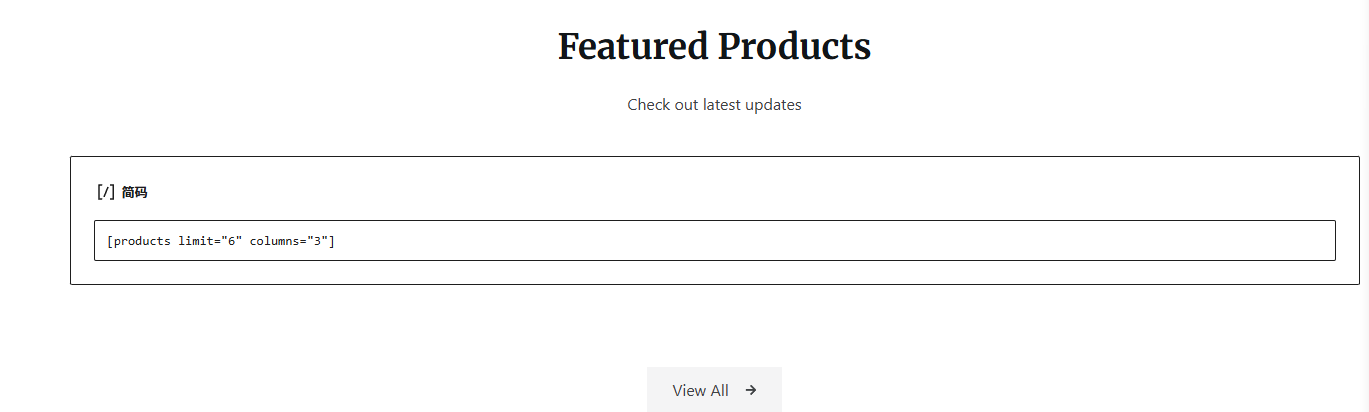1369x412 pixels.
Task: Click blank space between subtitle and shortcode block
Action: pos(714,135)
